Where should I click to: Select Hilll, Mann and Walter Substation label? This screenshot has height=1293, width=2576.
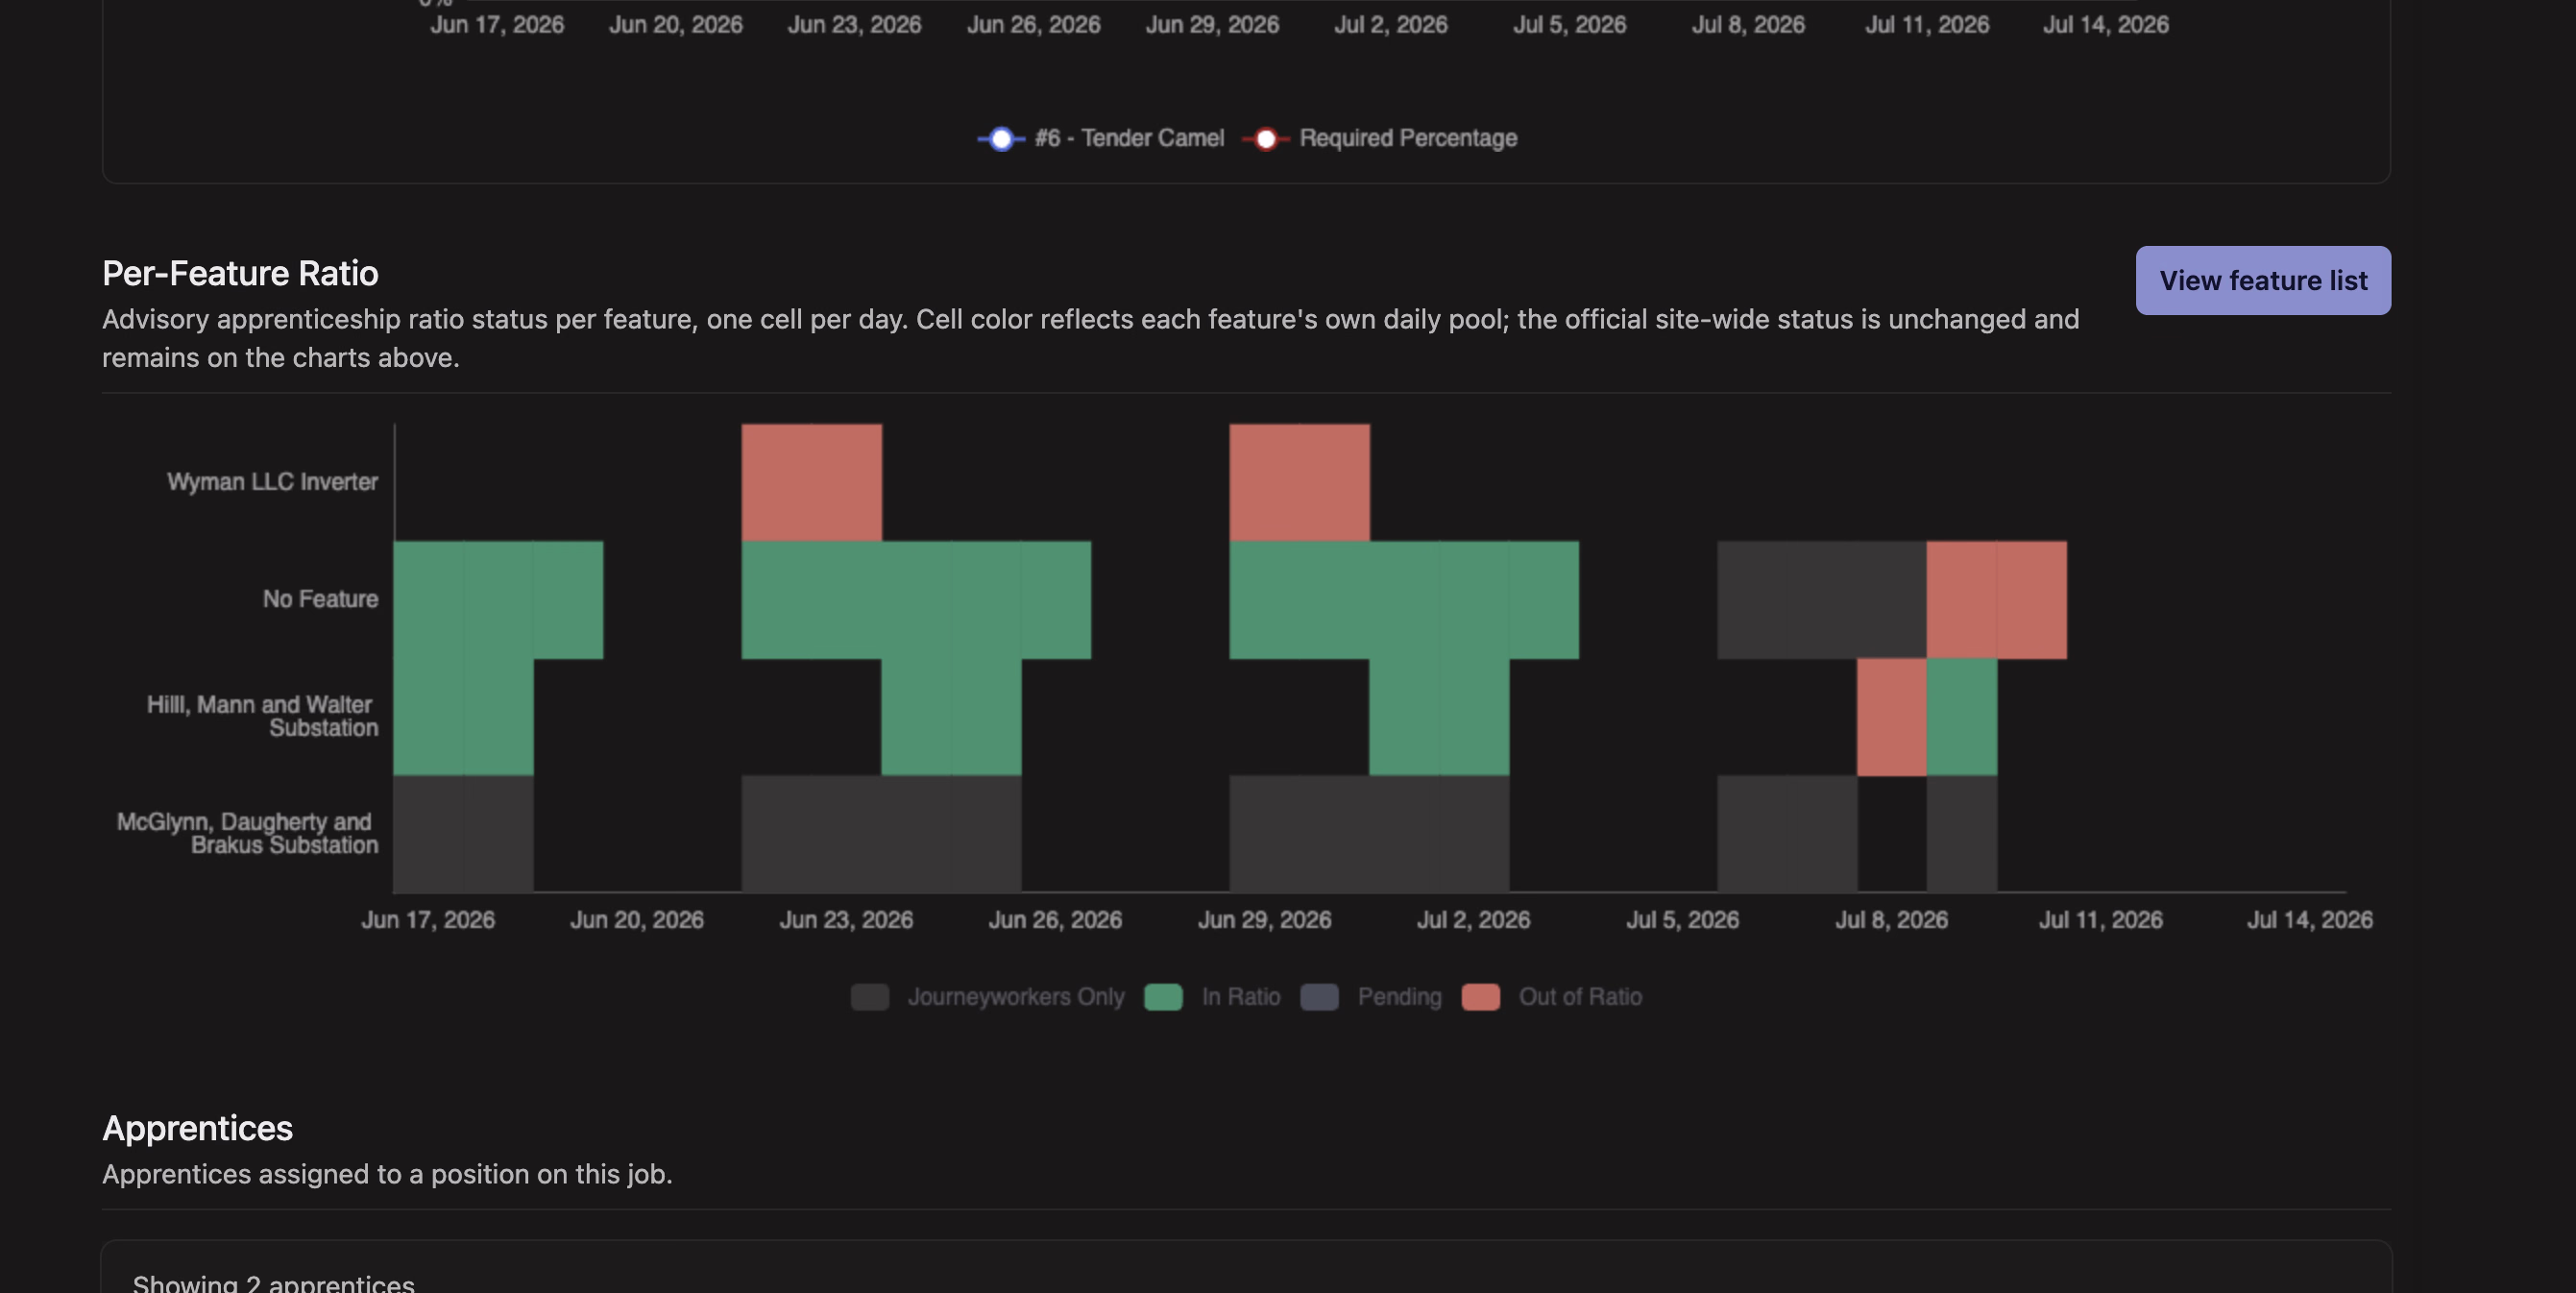click(x=262, y=716)
